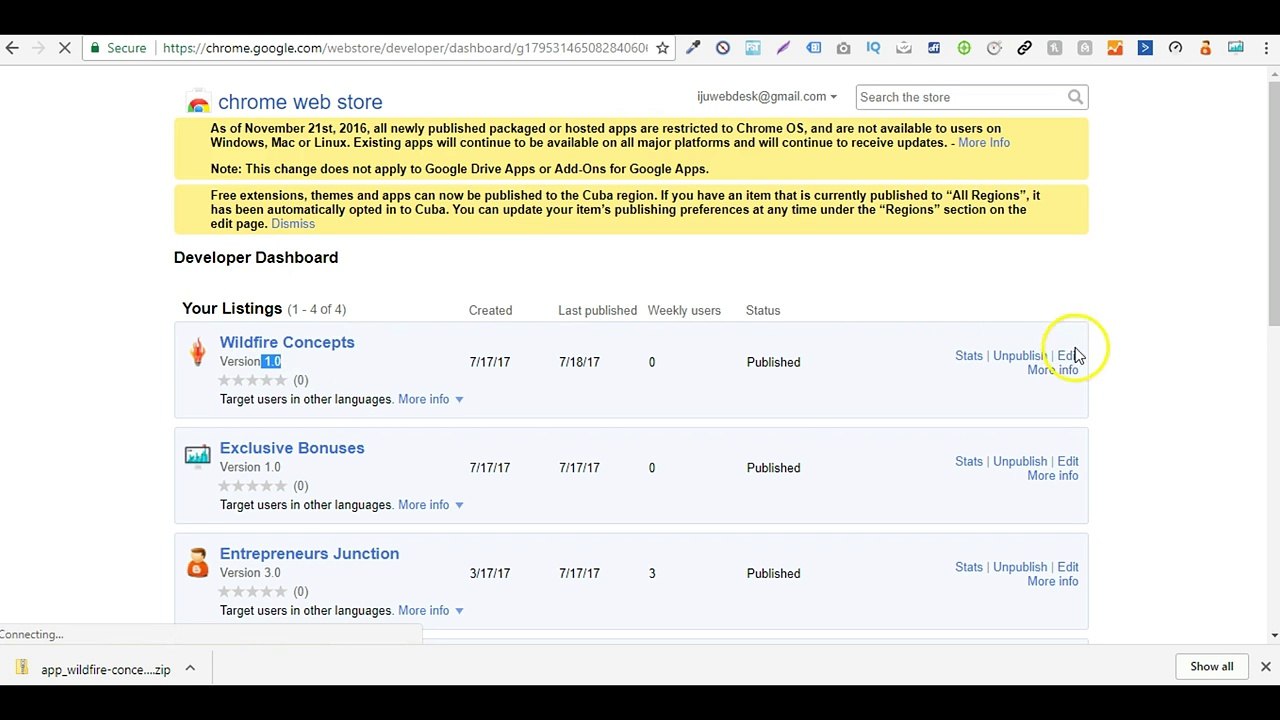View Stats for Entrepreneurs Junction
The image size is (1280, 720).
tap(969, 568)
